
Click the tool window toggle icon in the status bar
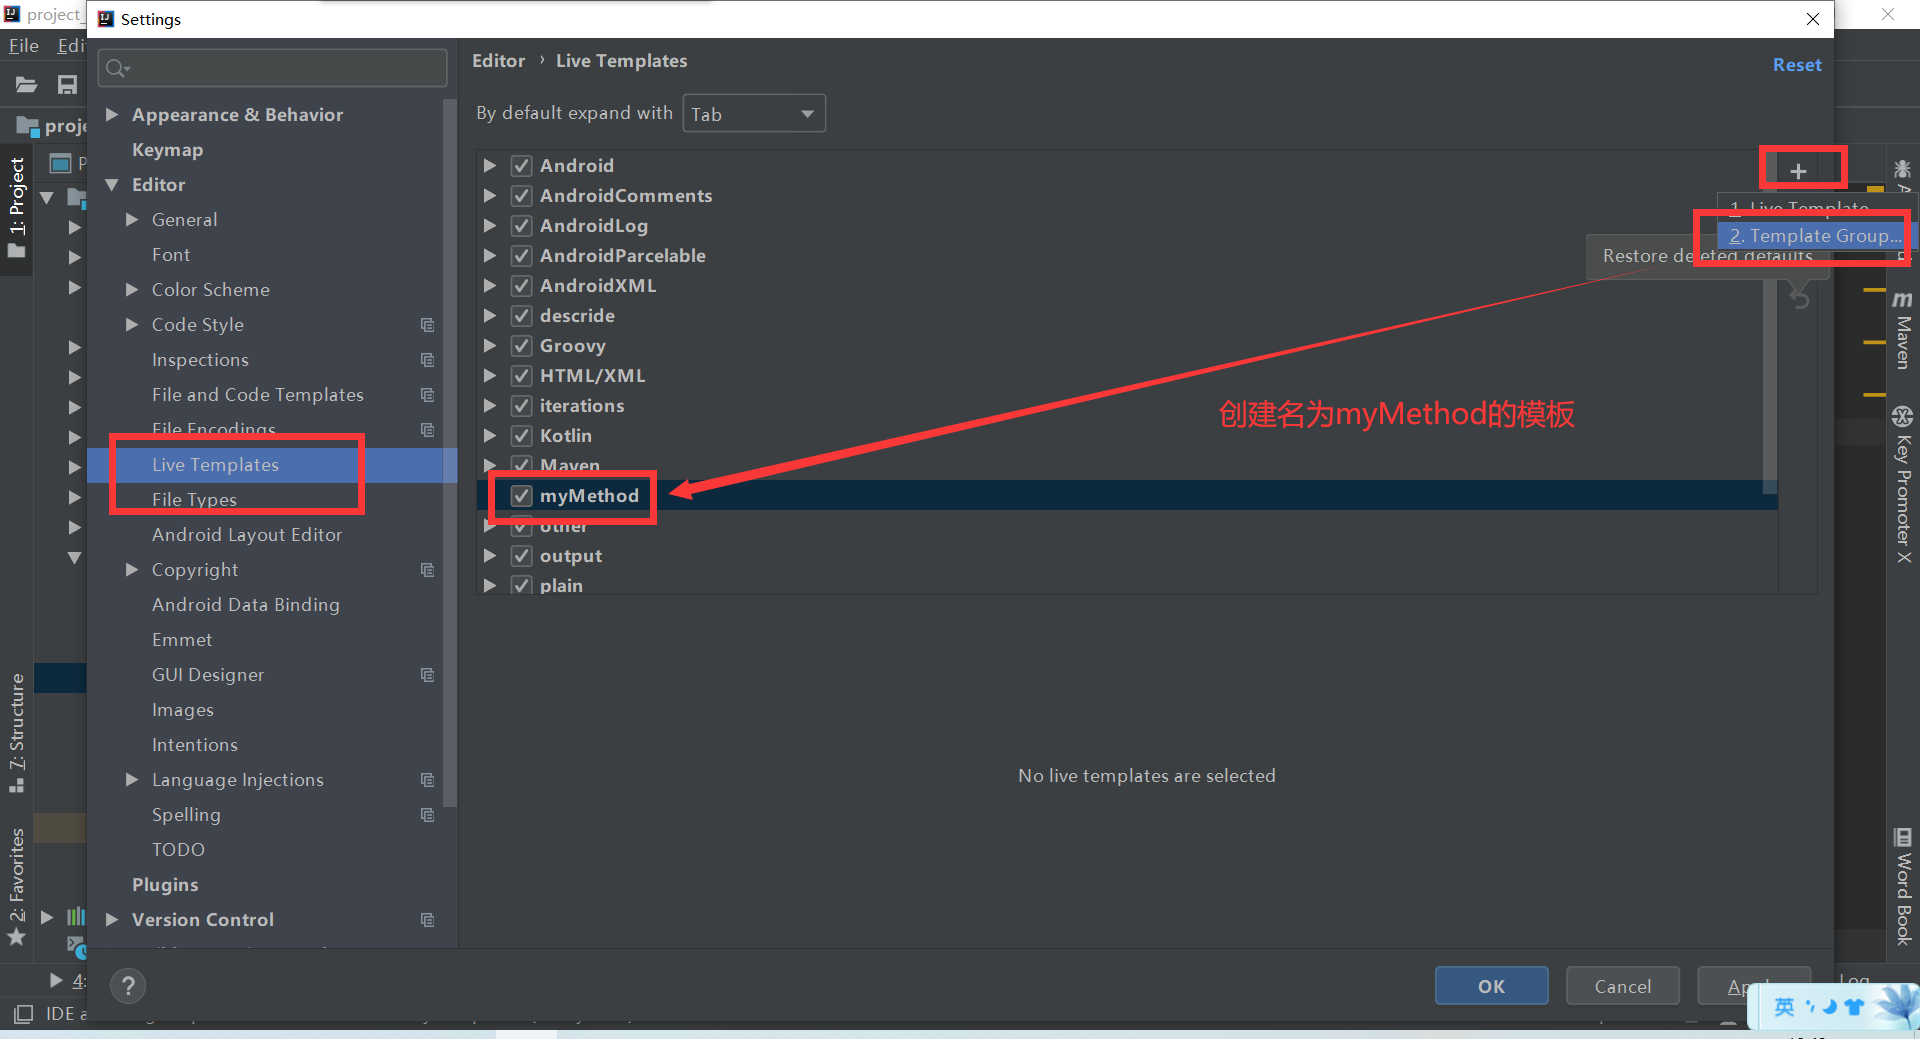[23, 1014]
